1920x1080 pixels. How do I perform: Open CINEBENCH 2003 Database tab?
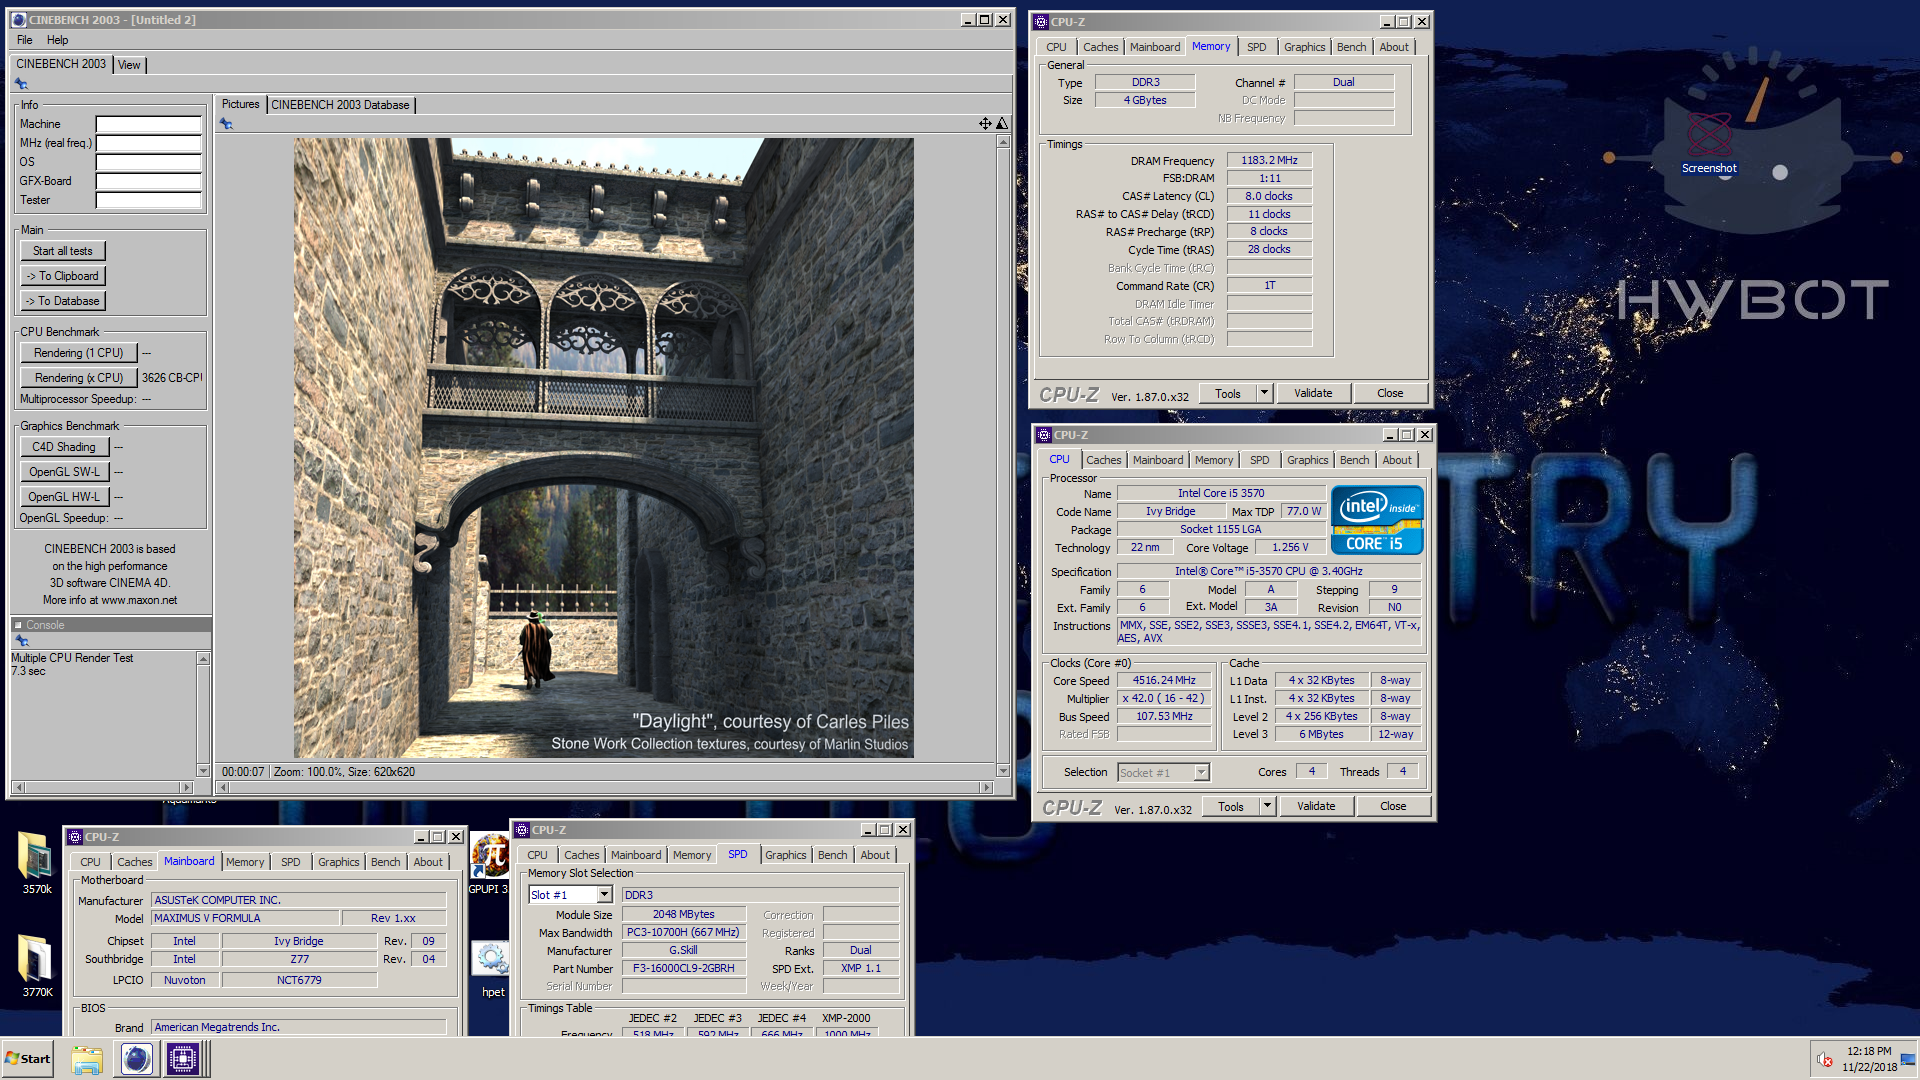coord(340,105)
